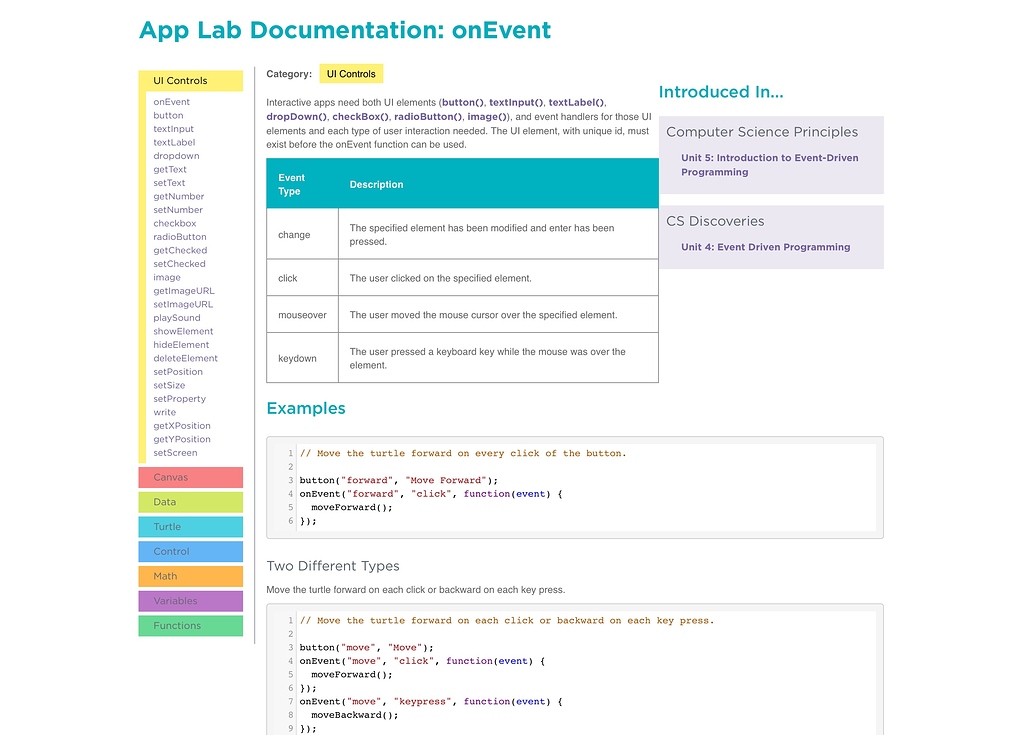Open the onEvent sidebar entry
This screenshot has height=735, width=1023.
coord(171,101)
